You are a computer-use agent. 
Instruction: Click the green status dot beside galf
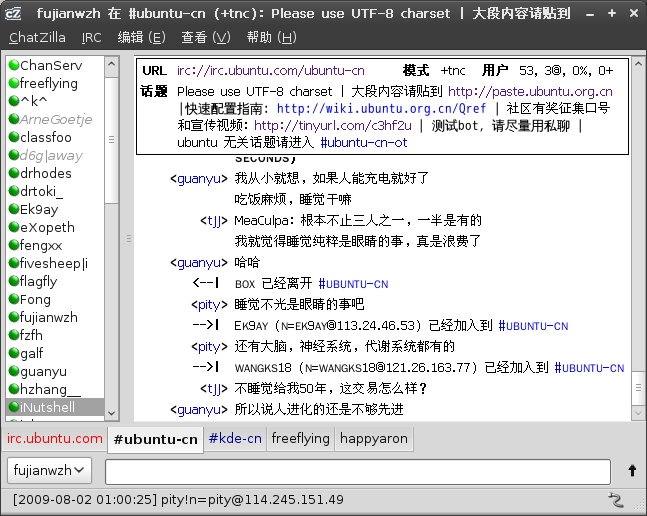click(14, 353)
